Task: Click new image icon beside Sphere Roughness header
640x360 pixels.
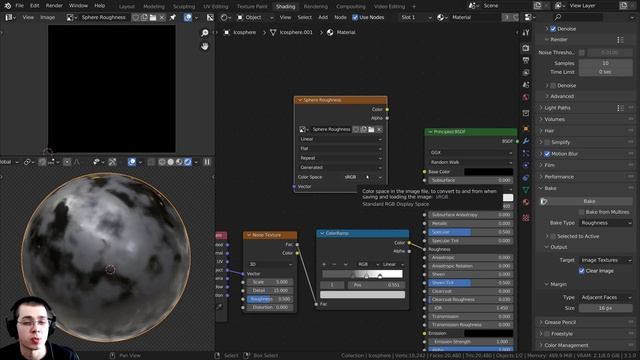Action: point(144,18)
